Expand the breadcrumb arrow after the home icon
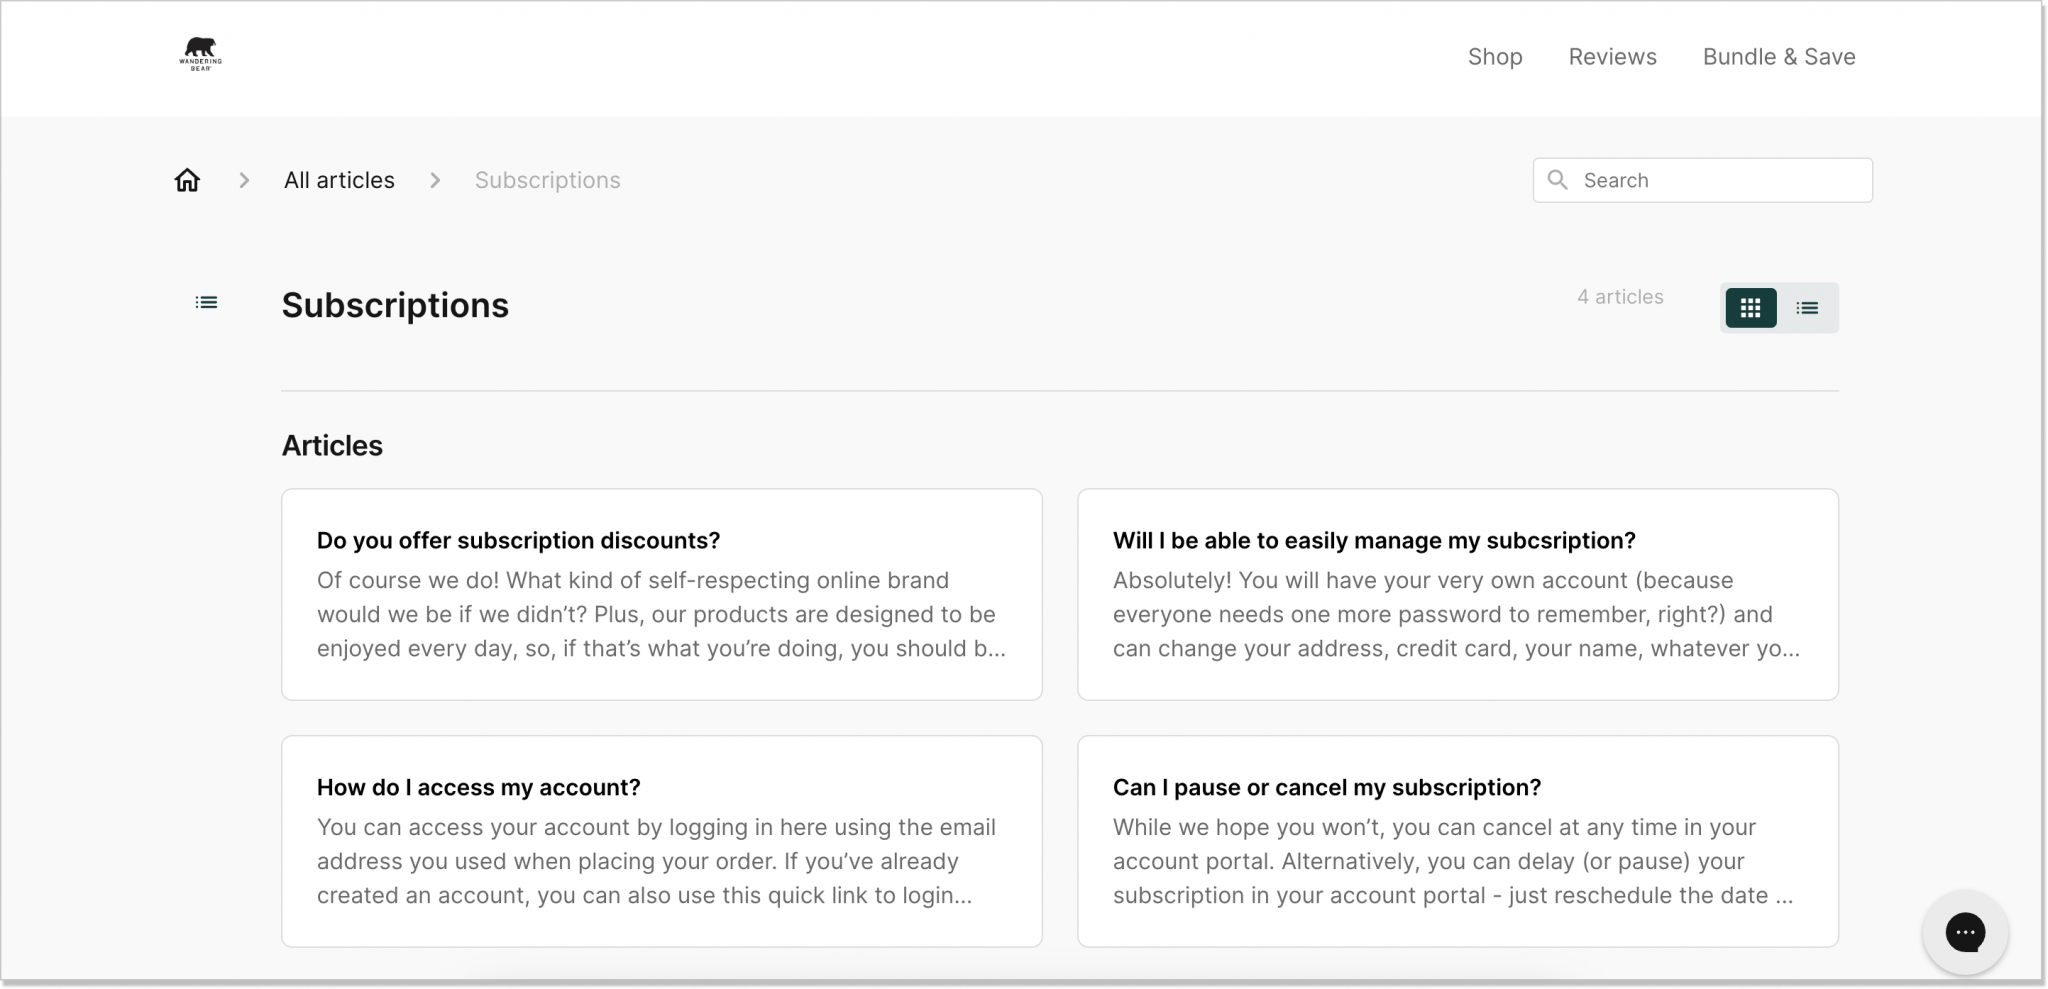The height and width of the screenshot is (989, 2048). (x=244, y=180)
